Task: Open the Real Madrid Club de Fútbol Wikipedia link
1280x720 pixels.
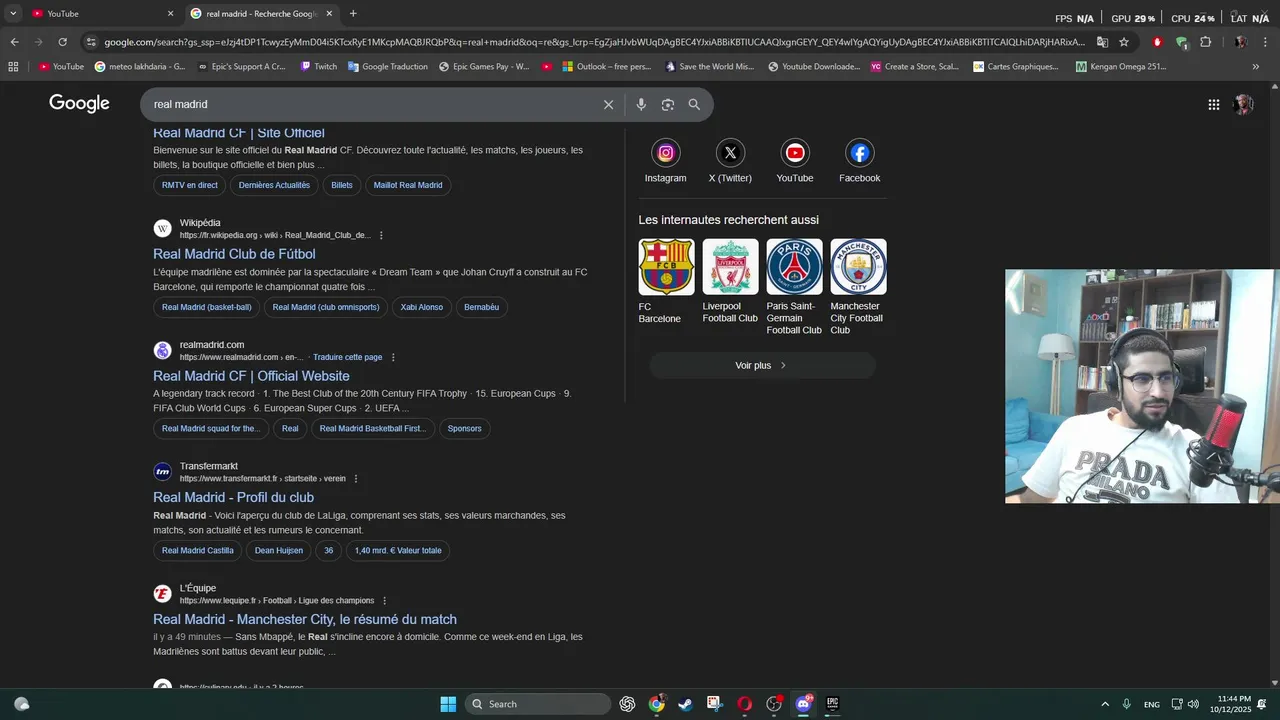Action: click(x=234, y=254)
